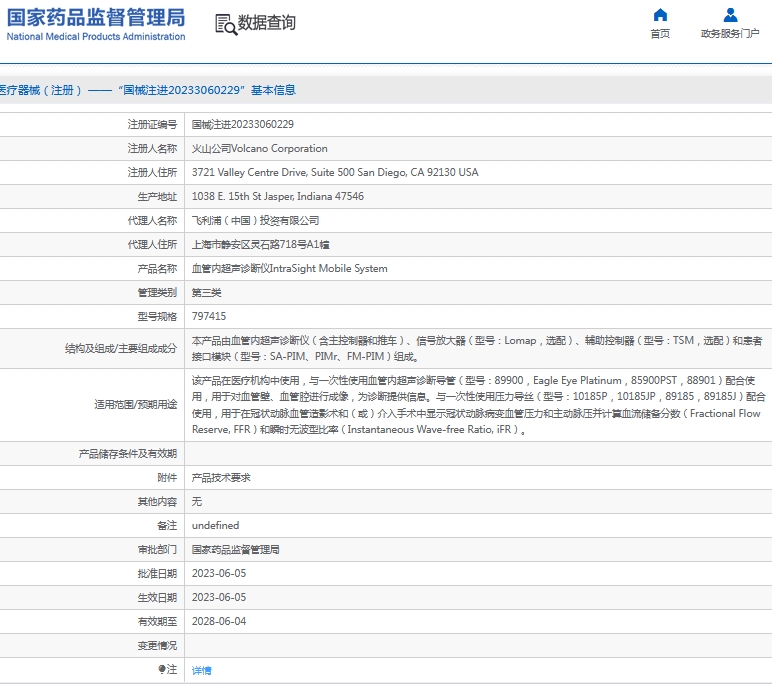Open the 政务服务门户 user icon
The height and width of the screenshot is (687, 772).
(730, 15)
